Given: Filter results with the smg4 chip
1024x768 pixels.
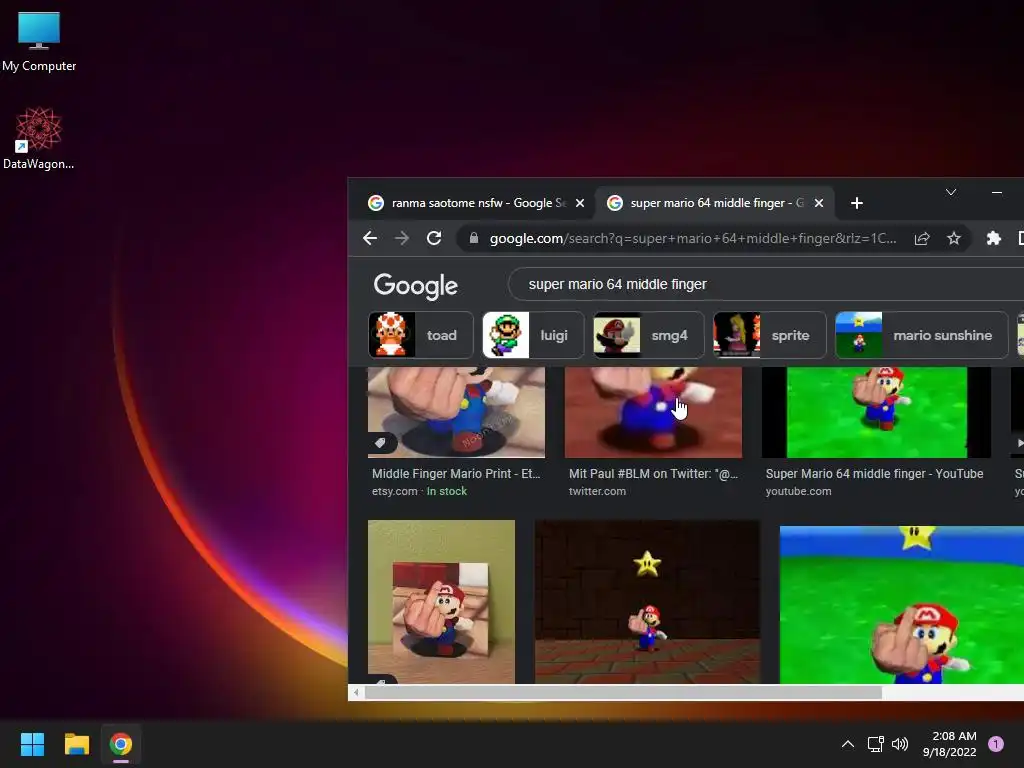Looking at the screenshot, I should coord(648,335).
